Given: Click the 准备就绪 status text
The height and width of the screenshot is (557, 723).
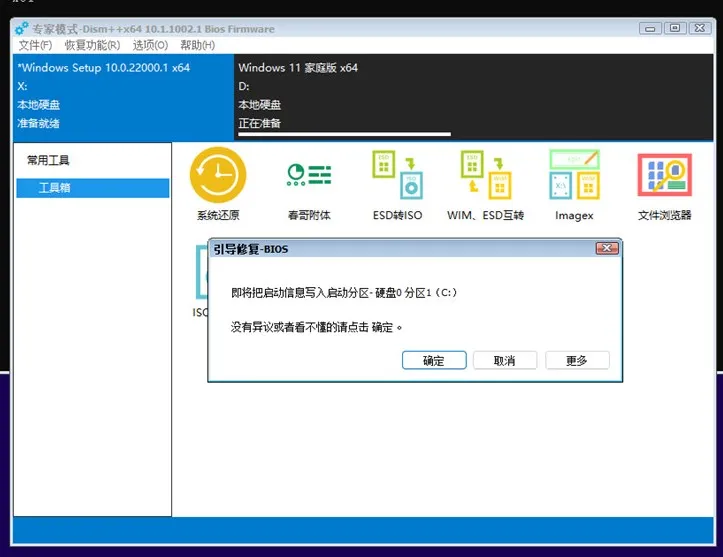Looking at the screenshot, I should coord(39,124).
